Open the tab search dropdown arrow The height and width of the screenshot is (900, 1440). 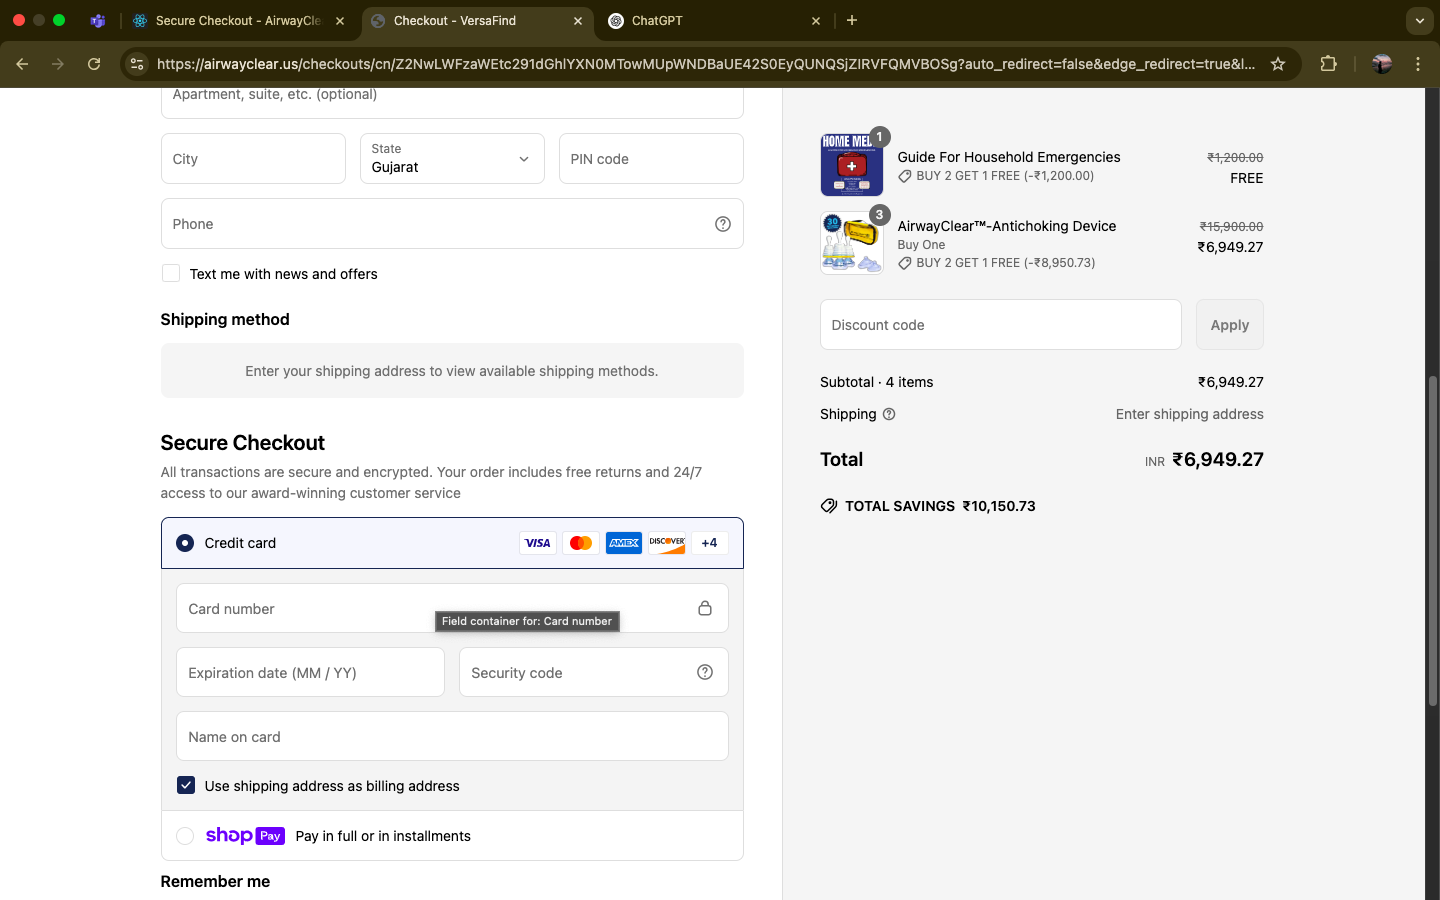coord(1419,20)
